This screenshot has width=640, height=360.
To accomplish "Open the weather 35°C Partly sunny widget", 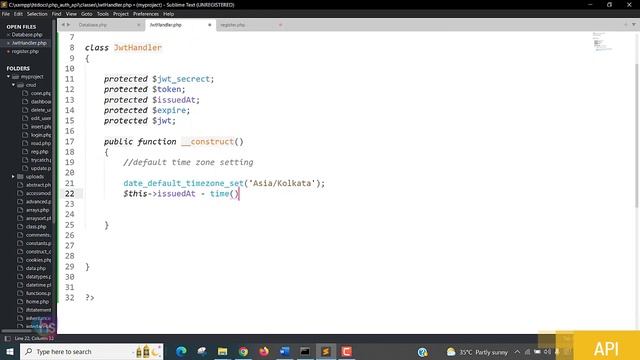I will 477,352.
